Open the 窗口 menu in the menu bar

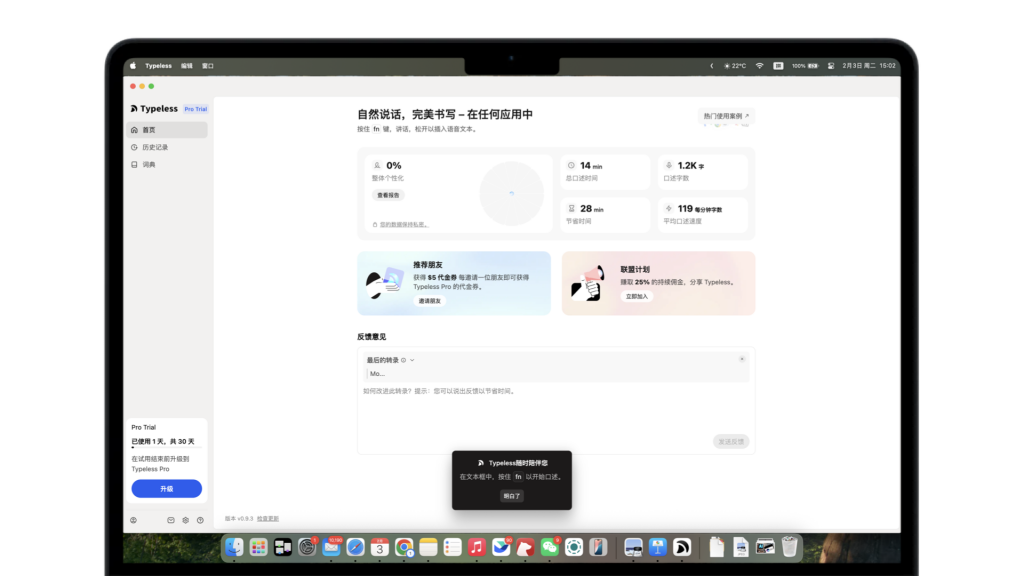tap(208, 66)
